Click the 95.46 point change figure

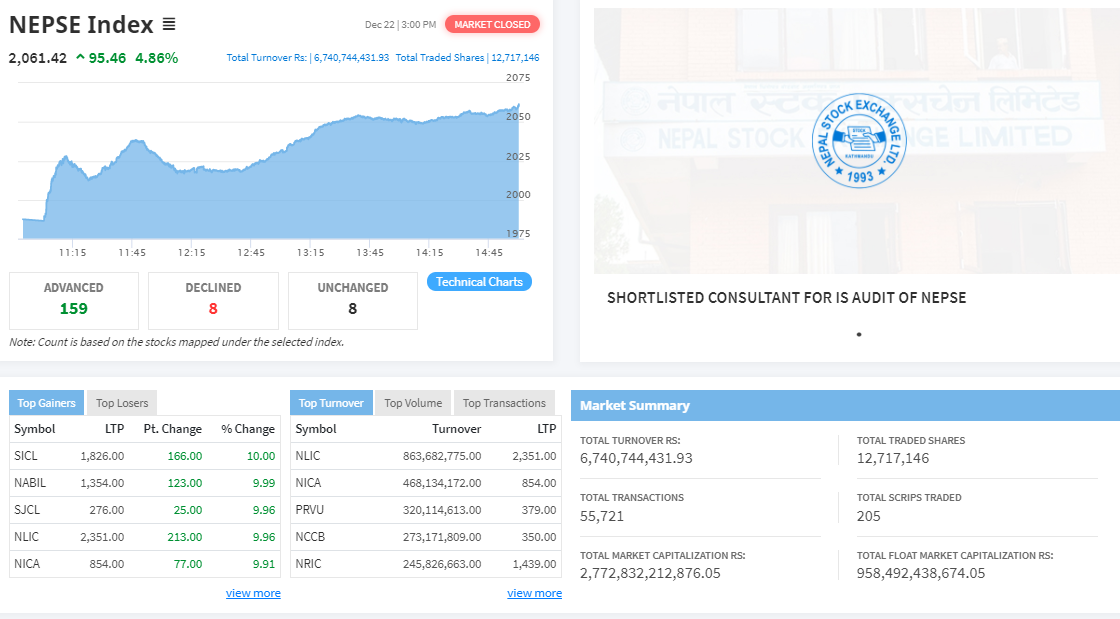click(x=107, y=58)
